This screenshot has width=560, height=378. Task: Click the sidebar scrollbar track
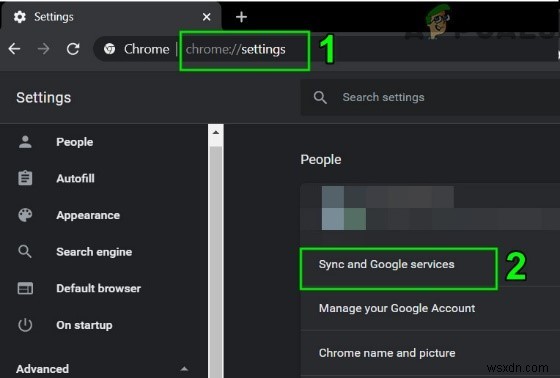point(216,261)
